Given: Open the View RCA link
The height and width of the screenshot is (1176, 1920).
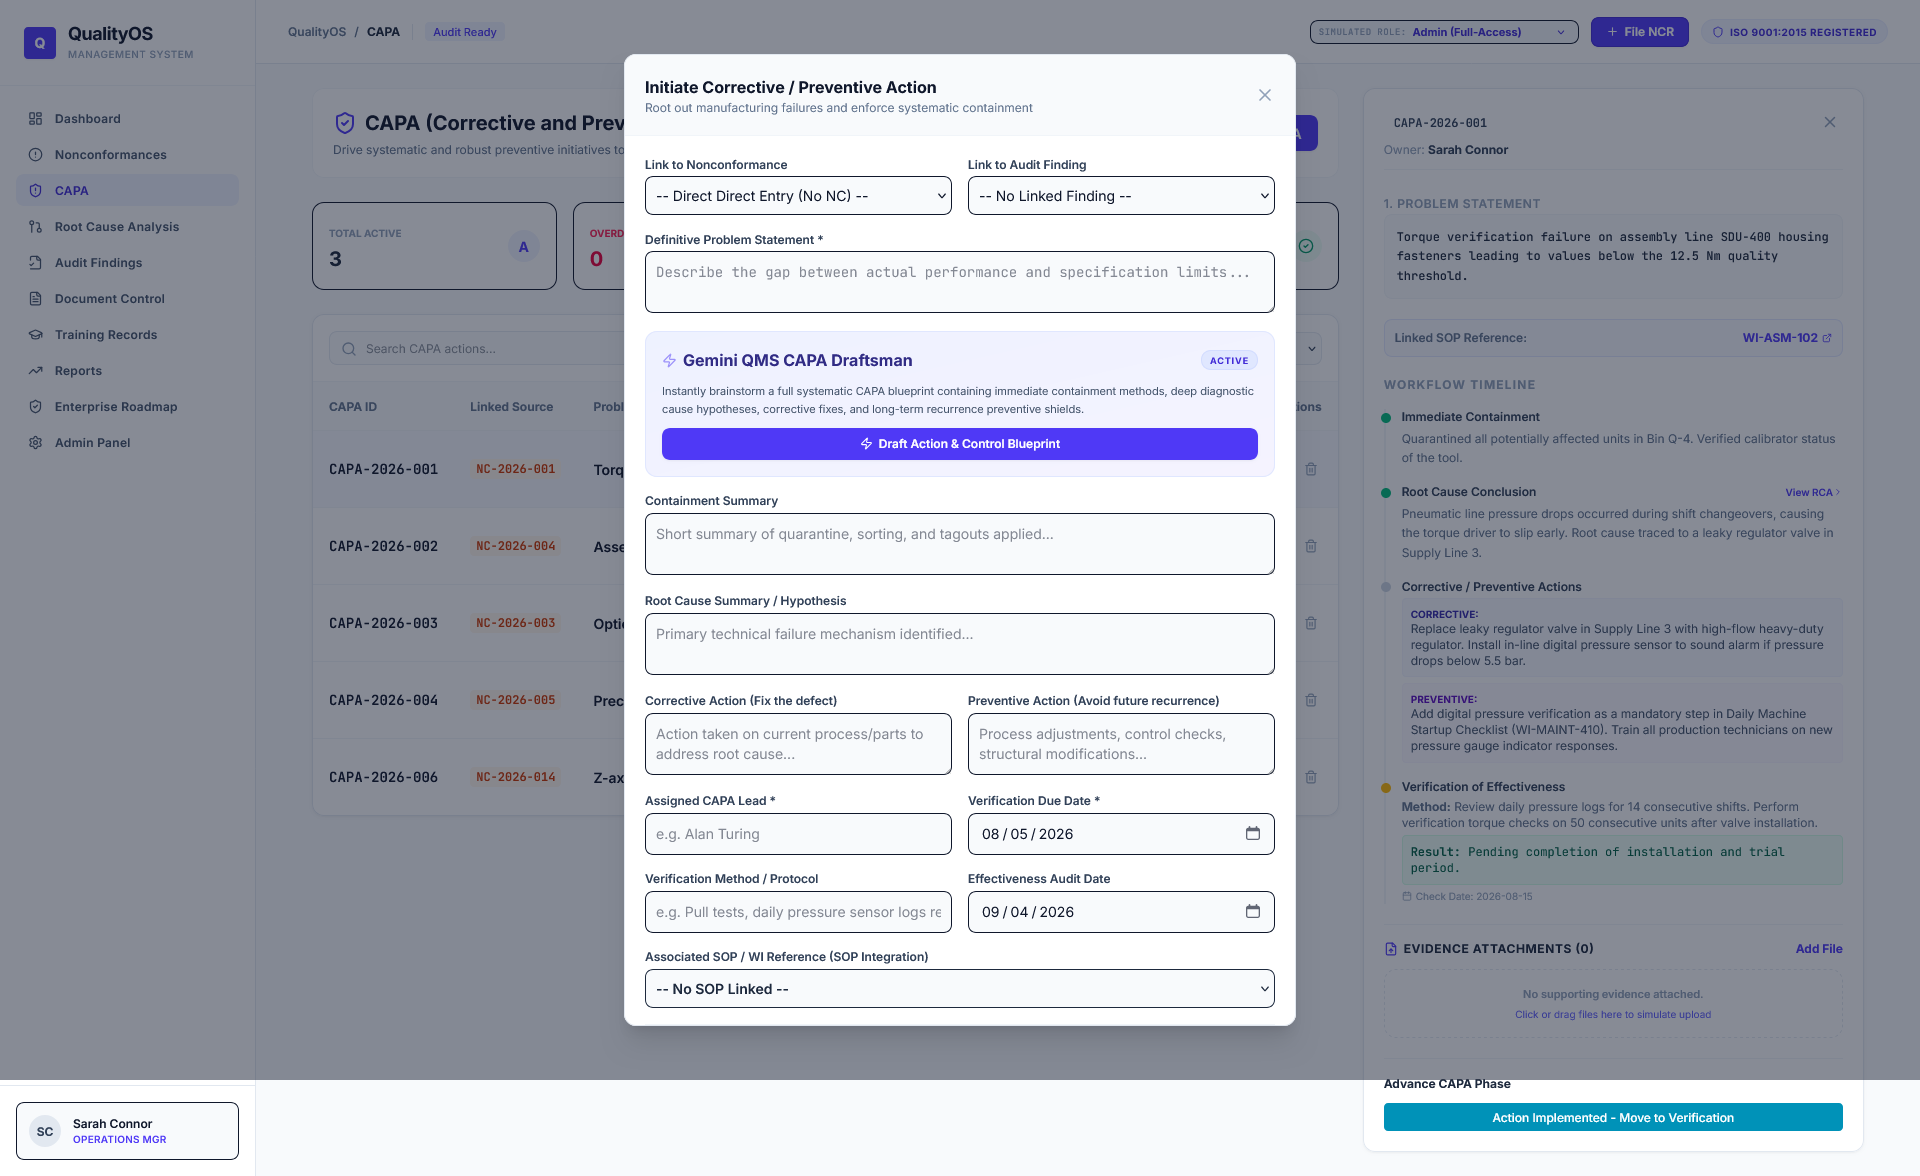Looking at the screenshot, I should (x=1812, y=492).
